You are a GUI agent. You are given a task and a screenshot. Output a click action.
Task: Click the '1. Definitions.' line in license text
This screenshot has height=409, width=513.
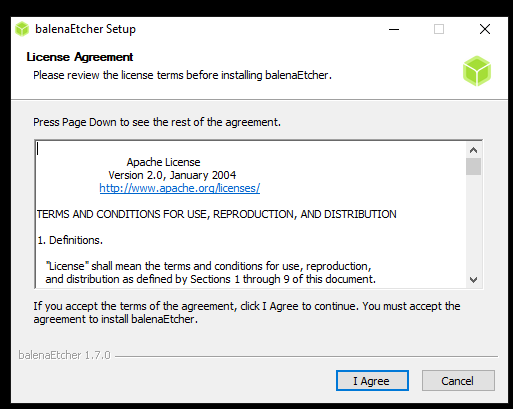(x=70, y=240)
